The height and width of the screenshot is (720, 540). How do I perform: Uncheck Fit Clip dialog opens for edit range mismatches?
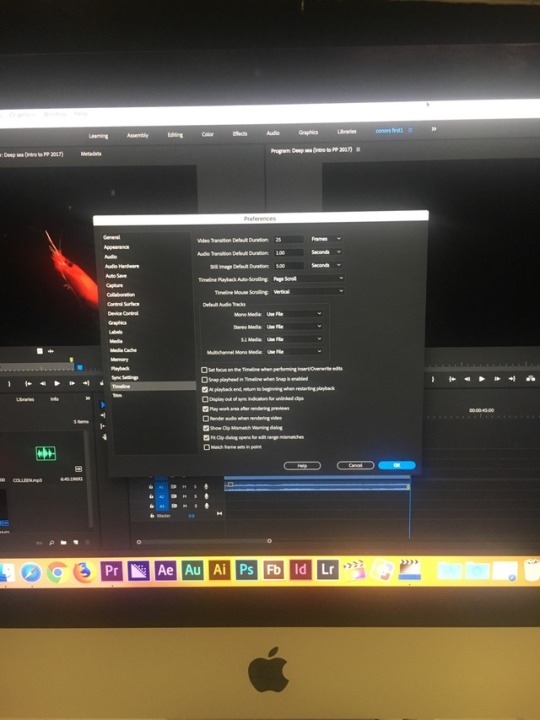(207, 438)
